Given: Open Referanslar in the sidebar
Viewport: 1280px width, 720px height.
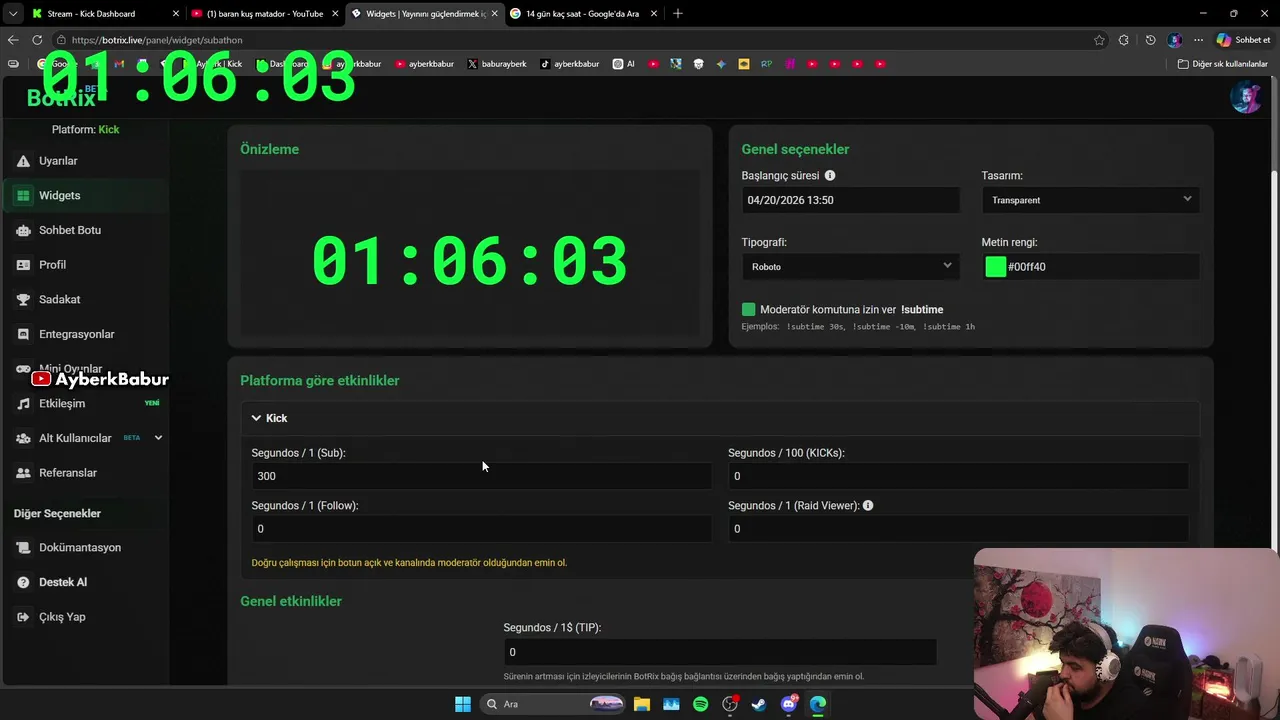Looking at the screenshot, I should pos(84,473).
